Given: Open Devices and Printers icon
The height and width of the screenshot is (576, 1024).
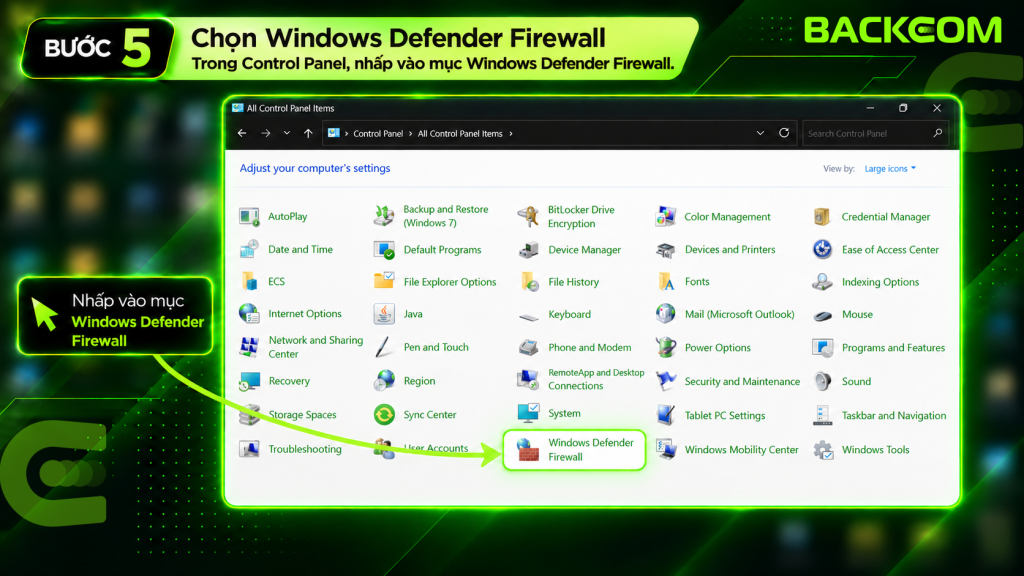Looking at the screenshot, I should coord(665,249).
